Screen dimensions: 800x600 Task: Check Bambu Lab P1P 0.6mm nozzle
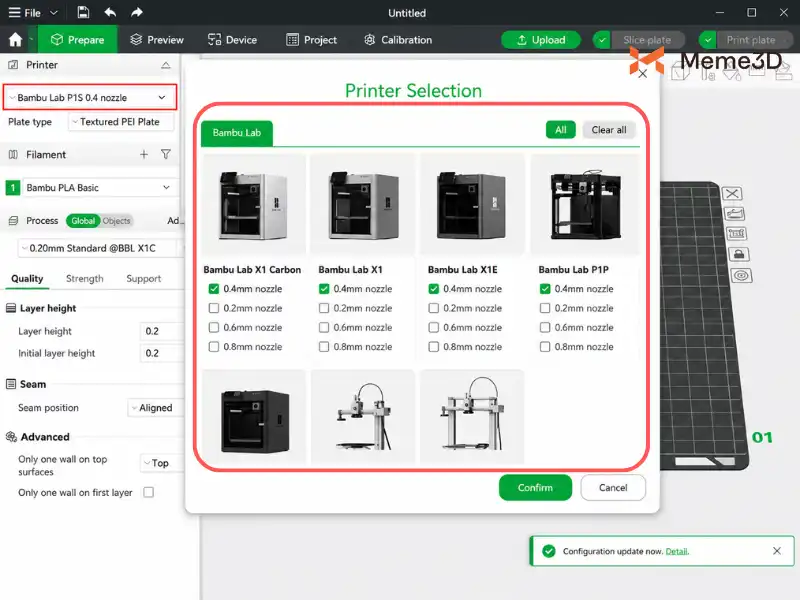point(545,328)
